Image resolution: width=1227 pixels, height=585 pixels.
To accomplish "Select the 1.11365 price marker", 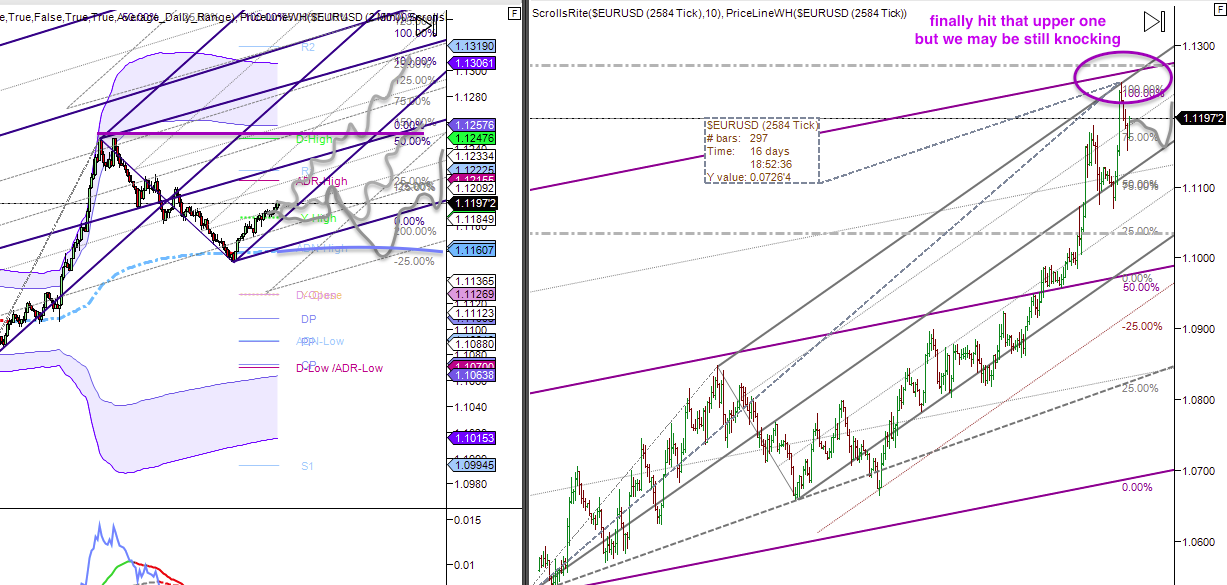I will 473,281.
